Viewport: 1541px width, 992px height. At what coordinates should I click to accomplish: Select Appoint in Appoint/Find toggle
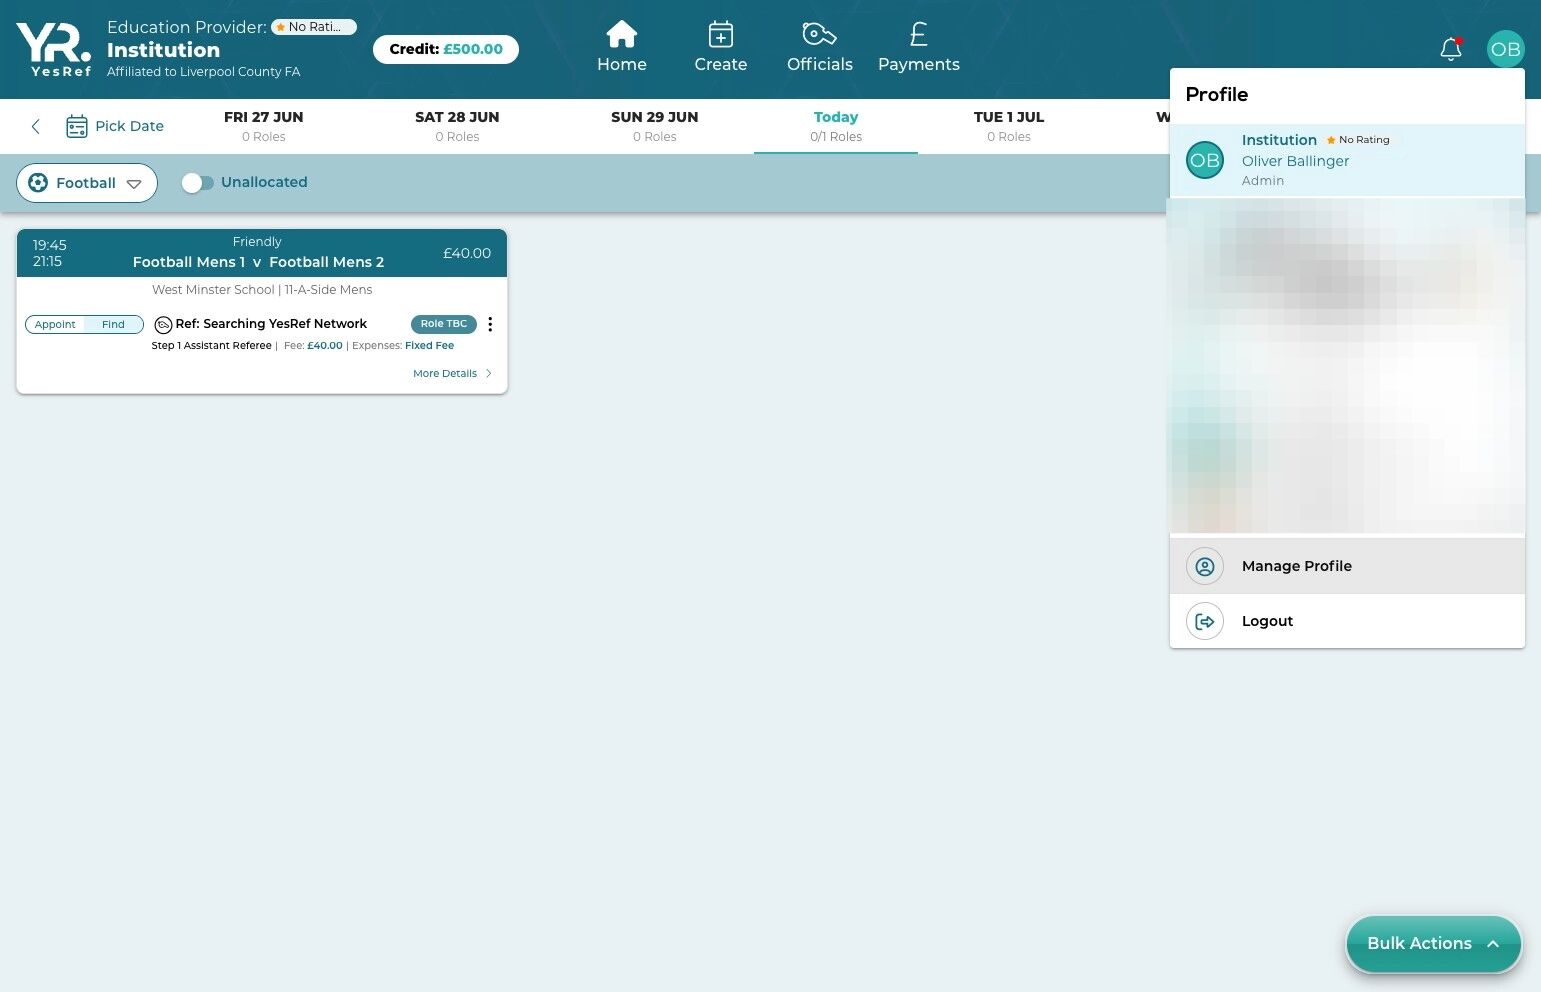pos(55,324)
